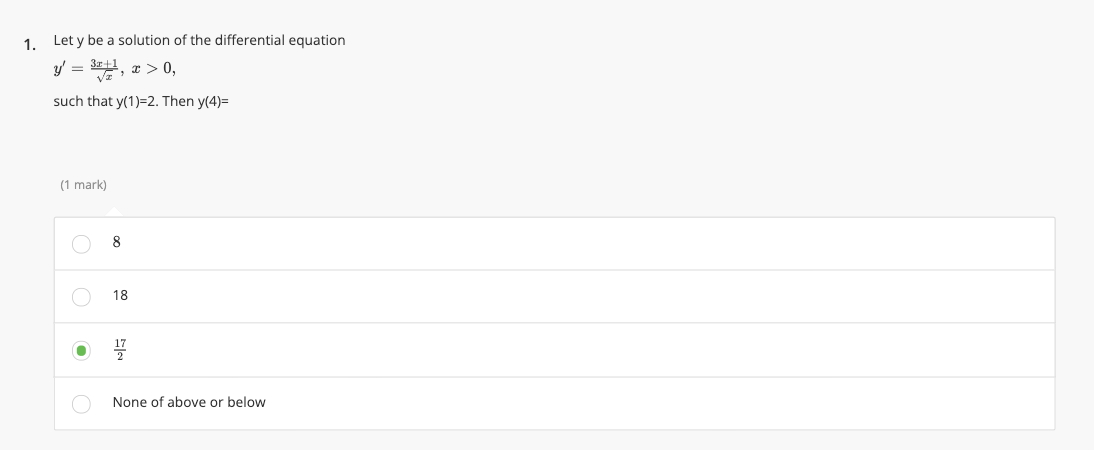Click the answer label "18"
The width and height of the screenshot is (1094, 450).
(x=120, y=295)
